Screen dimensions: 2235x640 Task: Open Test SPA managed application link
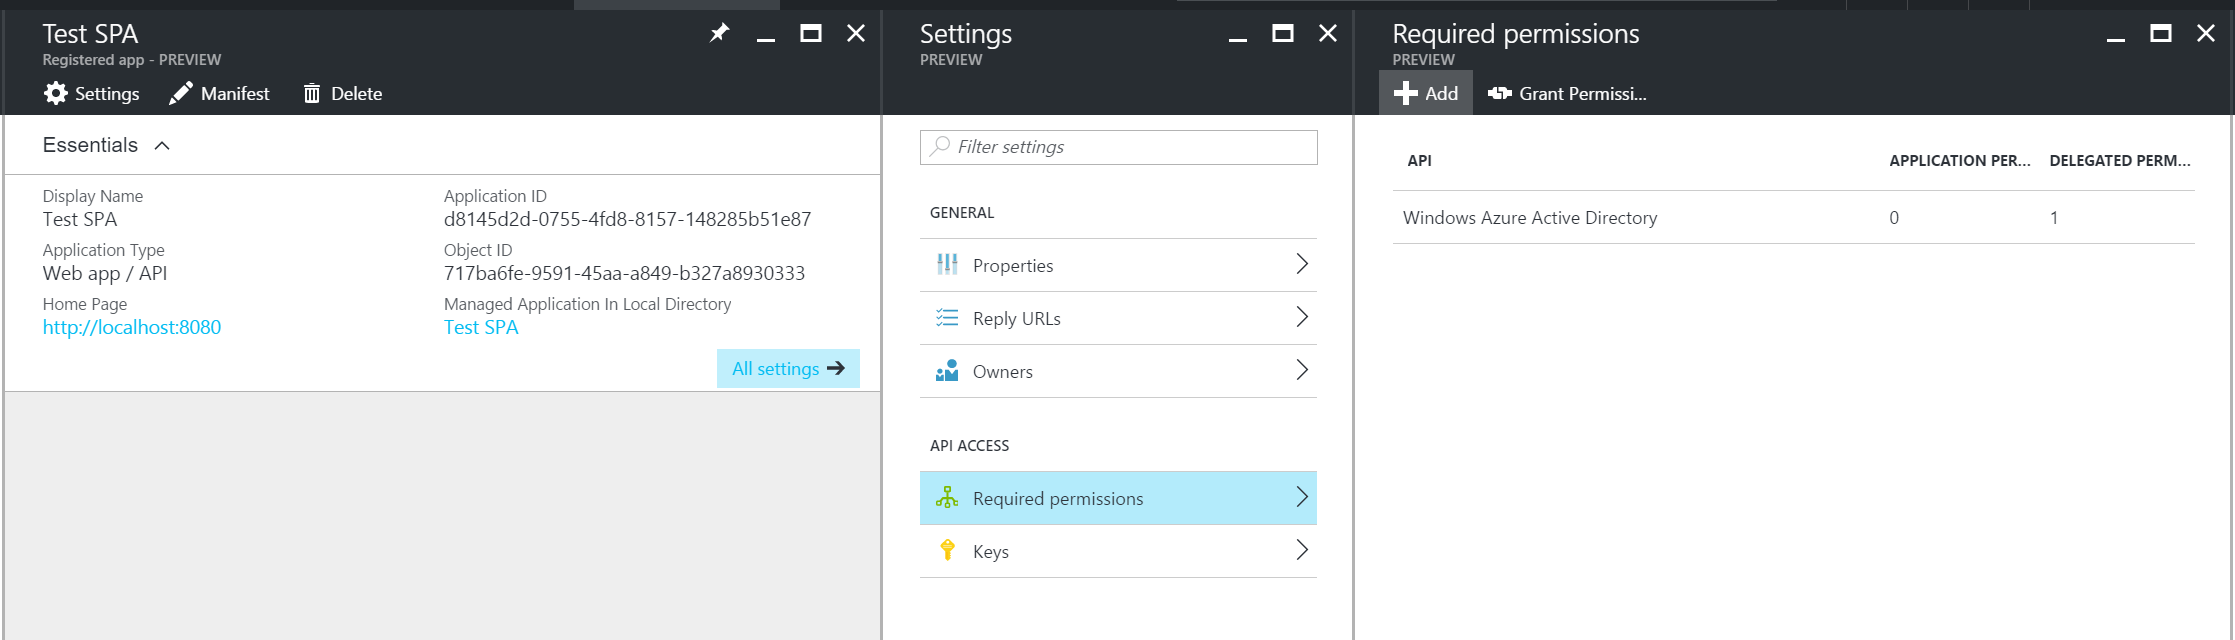[481, 327]
